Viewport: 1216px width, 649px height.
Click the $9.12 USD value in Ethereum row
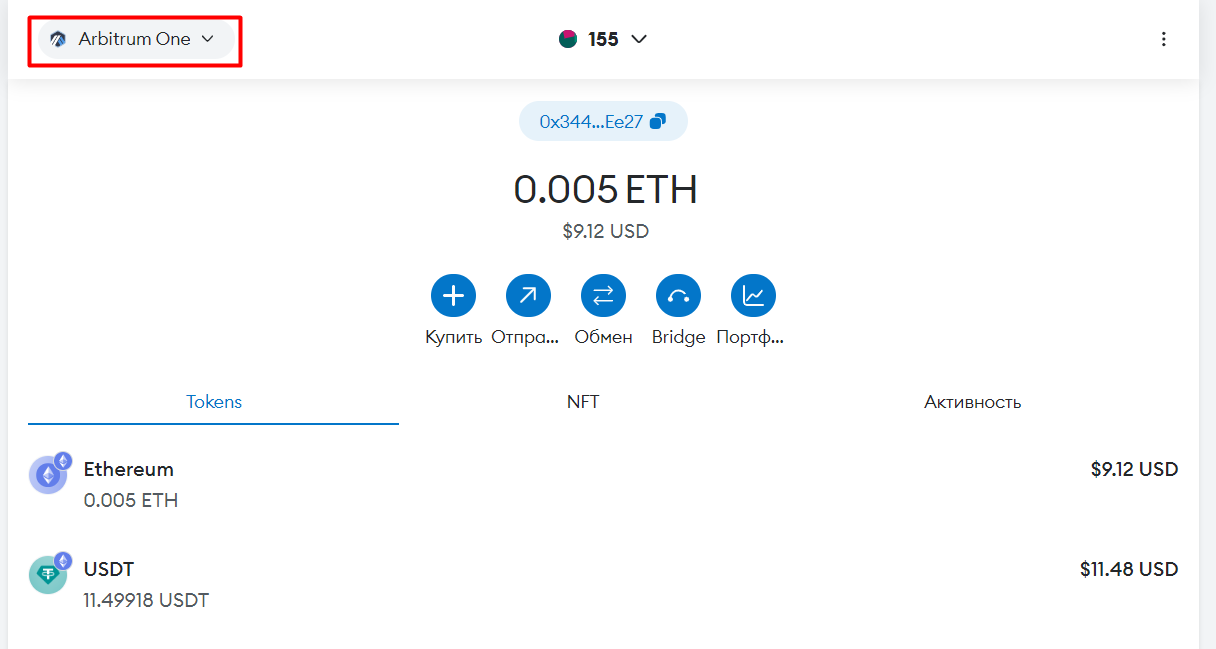tap(1134, 469)
